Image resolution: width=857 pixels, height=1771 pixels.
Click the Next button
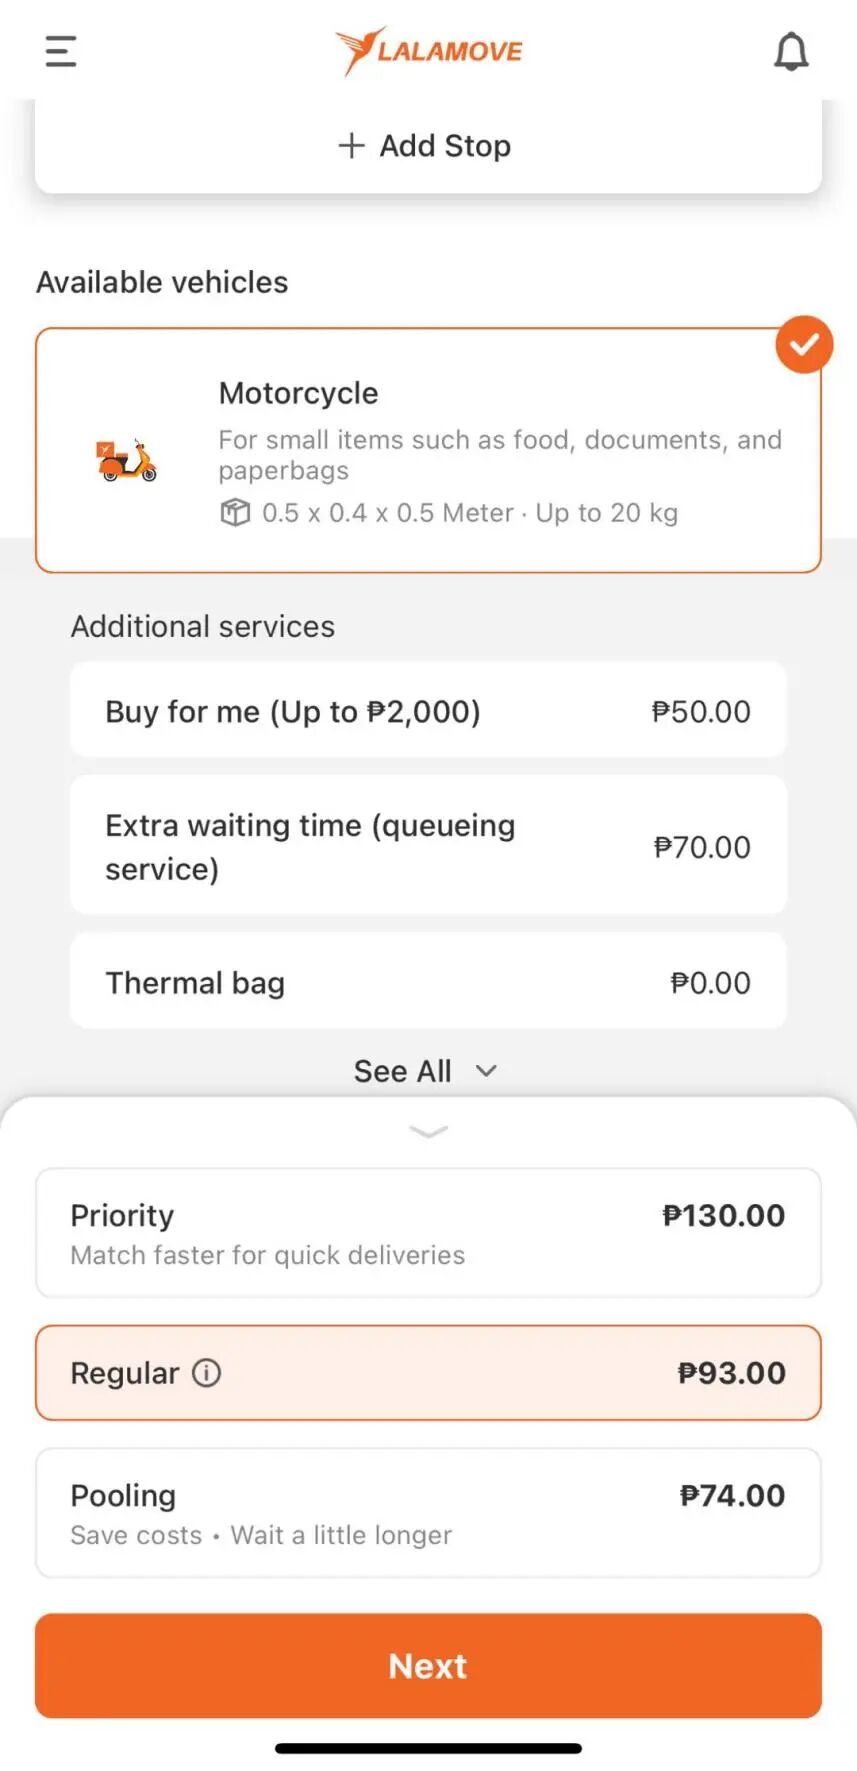428,1666
